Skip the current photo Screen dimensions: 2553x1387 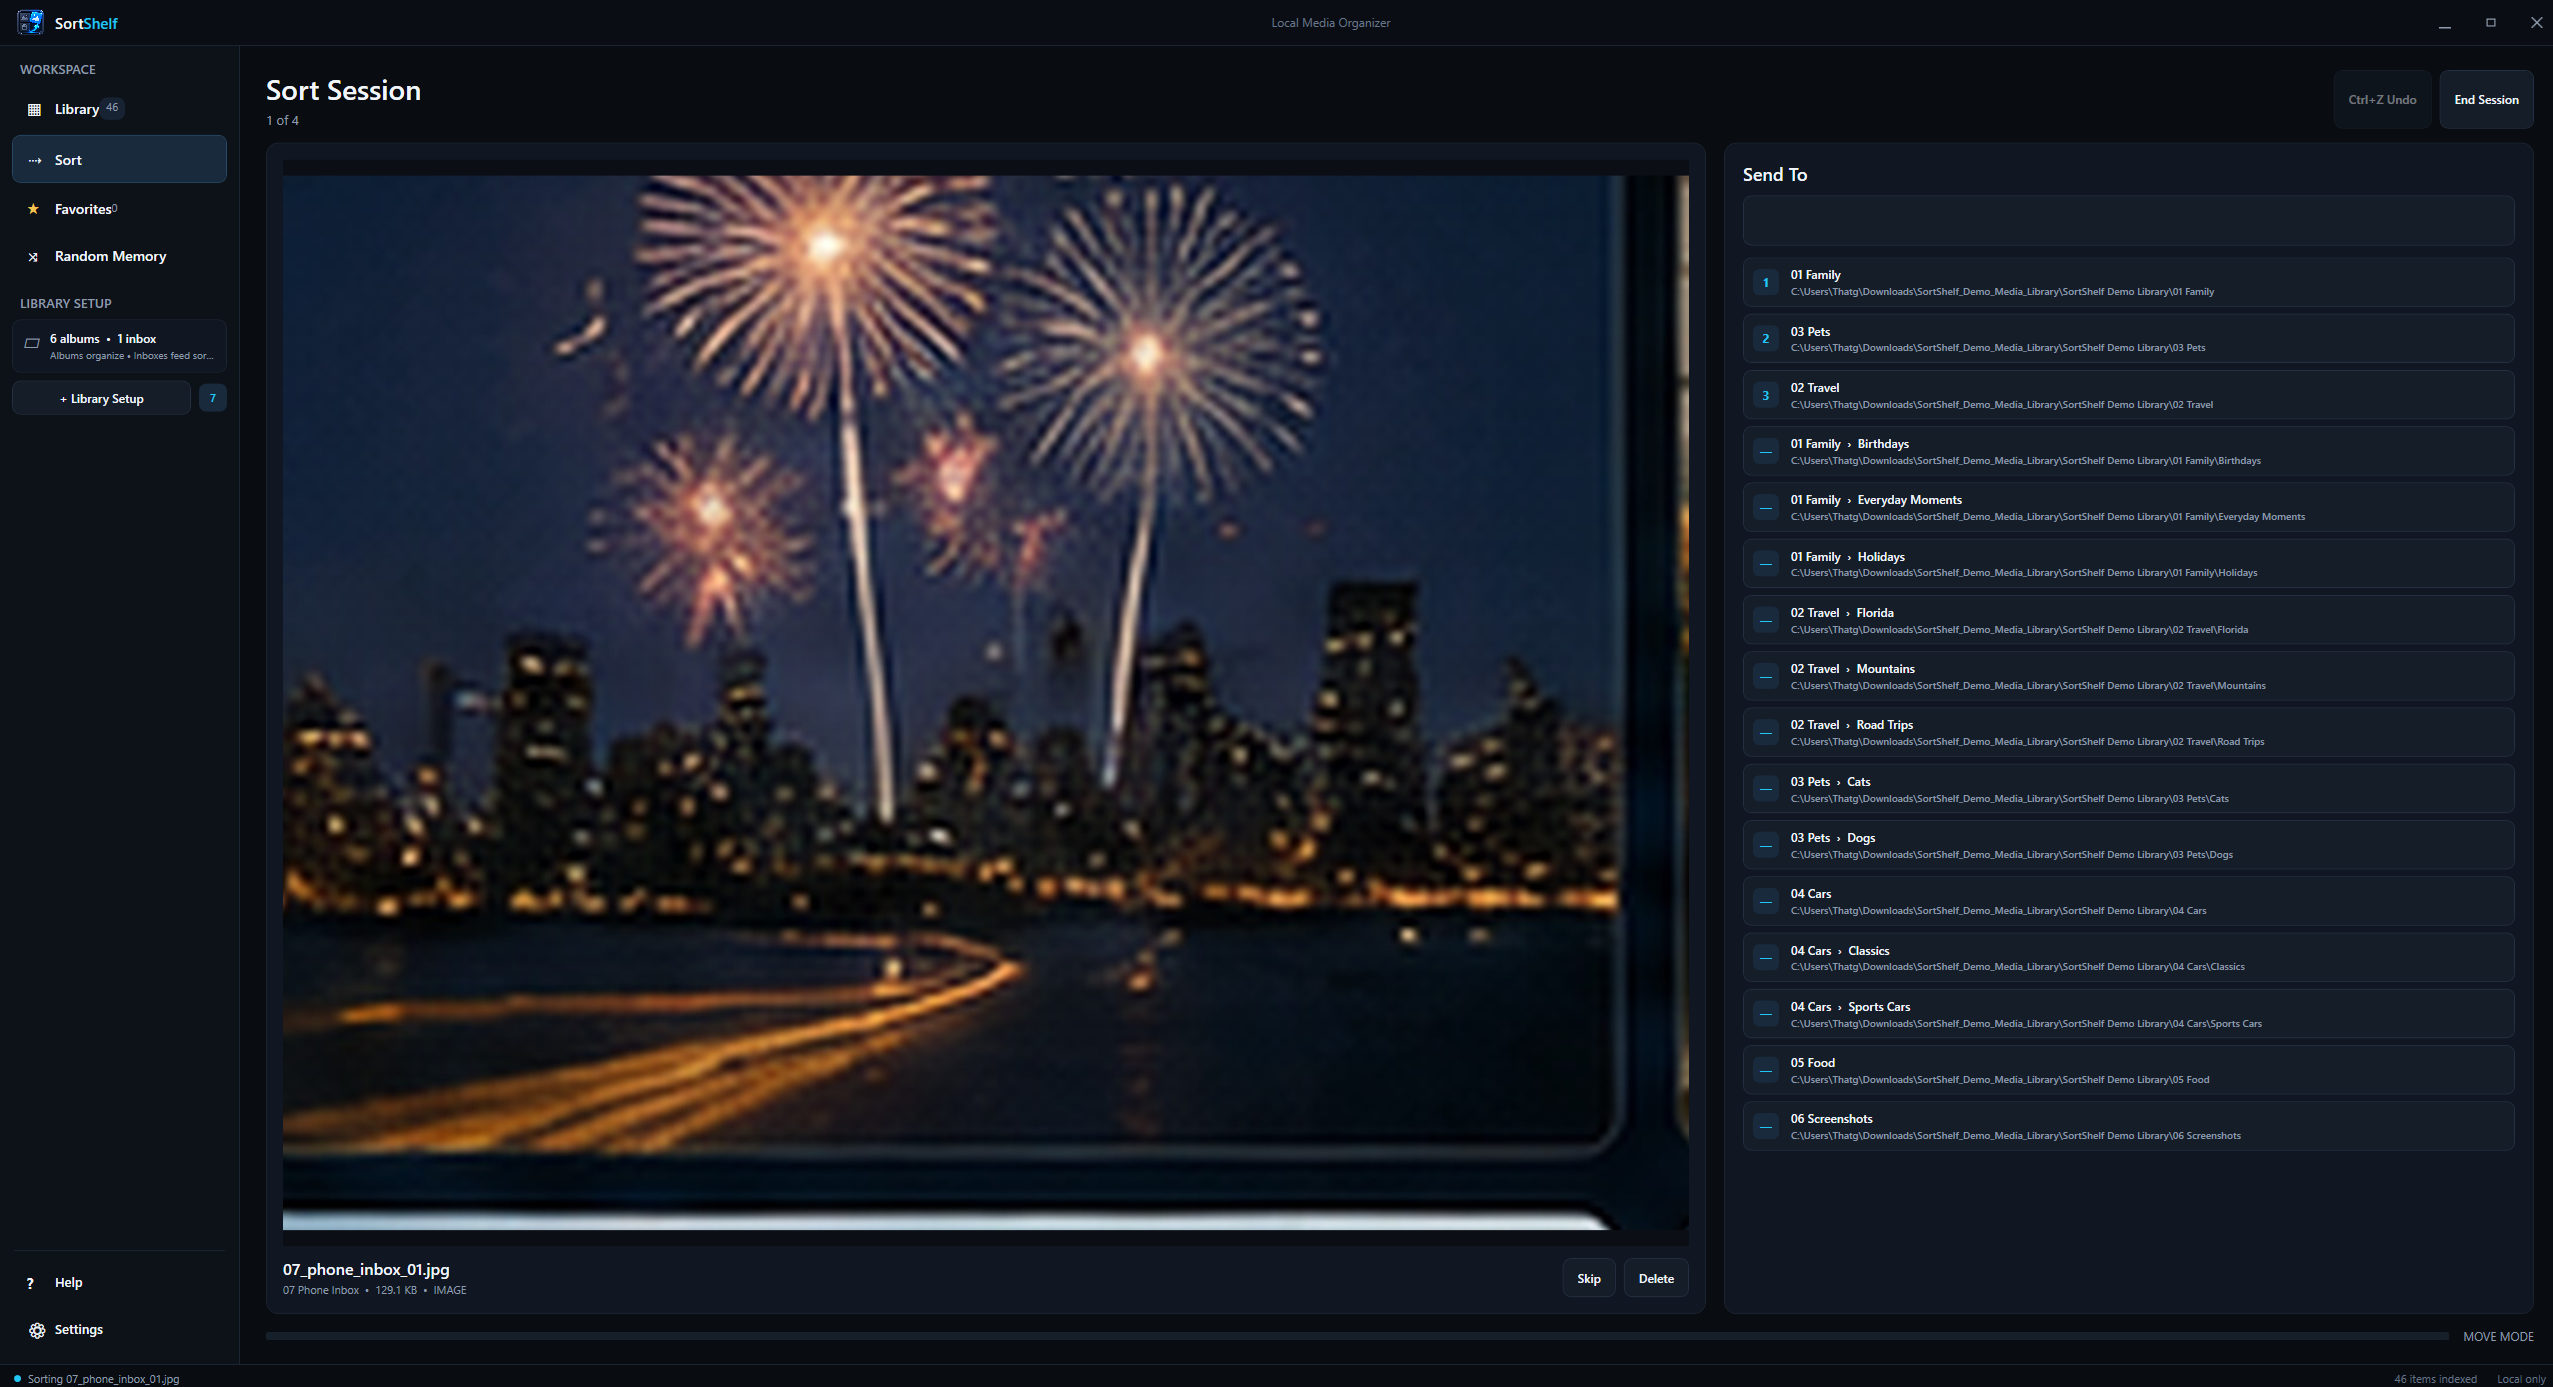pos(1588,1278)
